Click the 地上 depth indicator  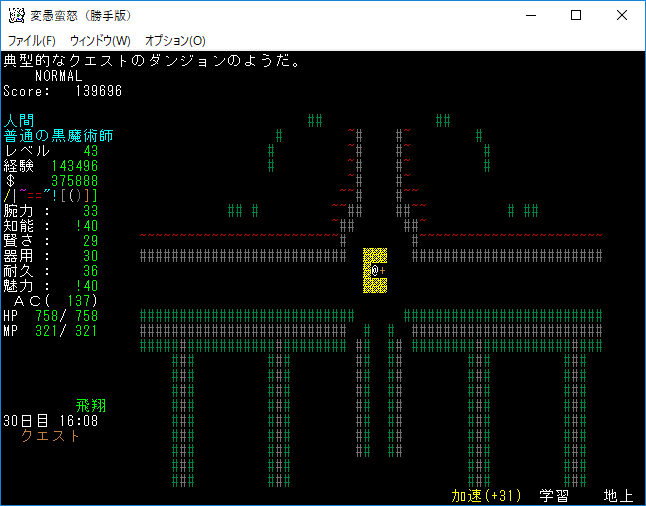617,496
